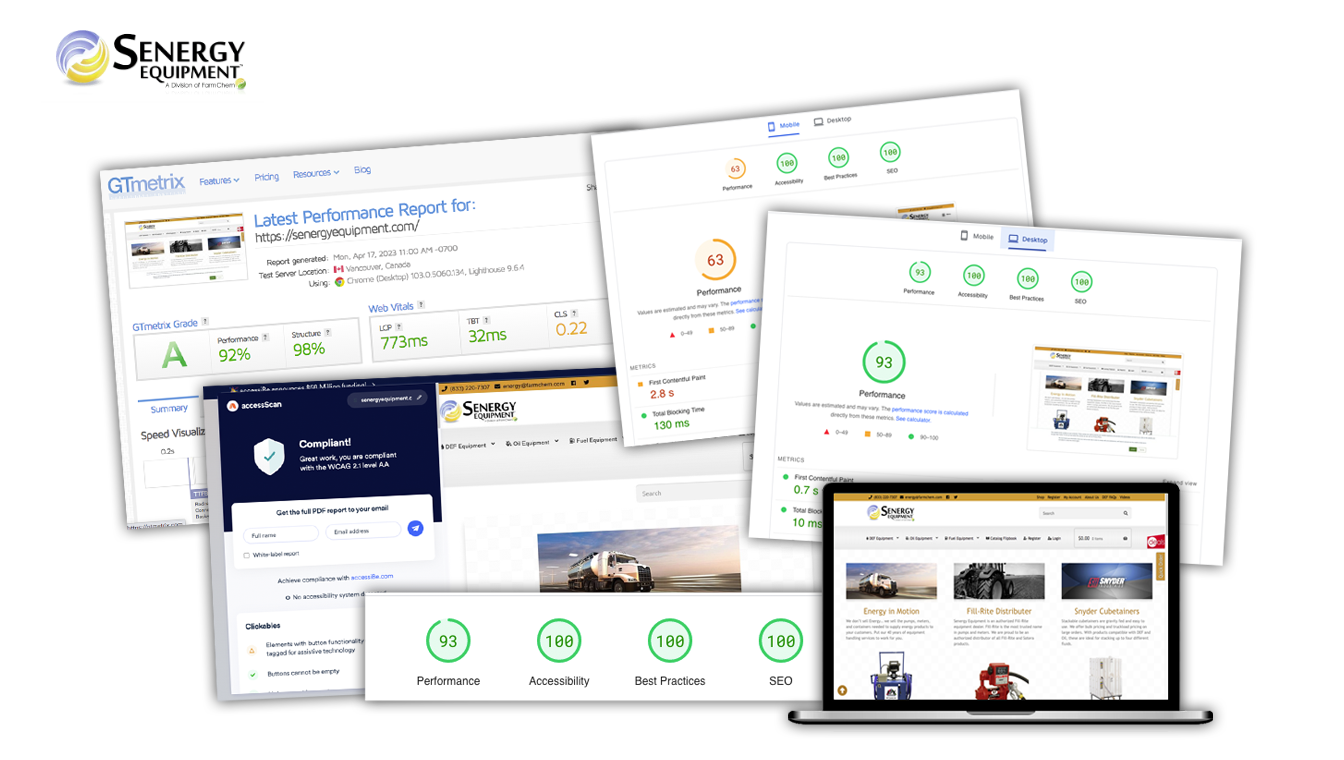Select the Mobile tab in the top report
The width and height of the screenshot is (1344, 760).
coord(784,126)
